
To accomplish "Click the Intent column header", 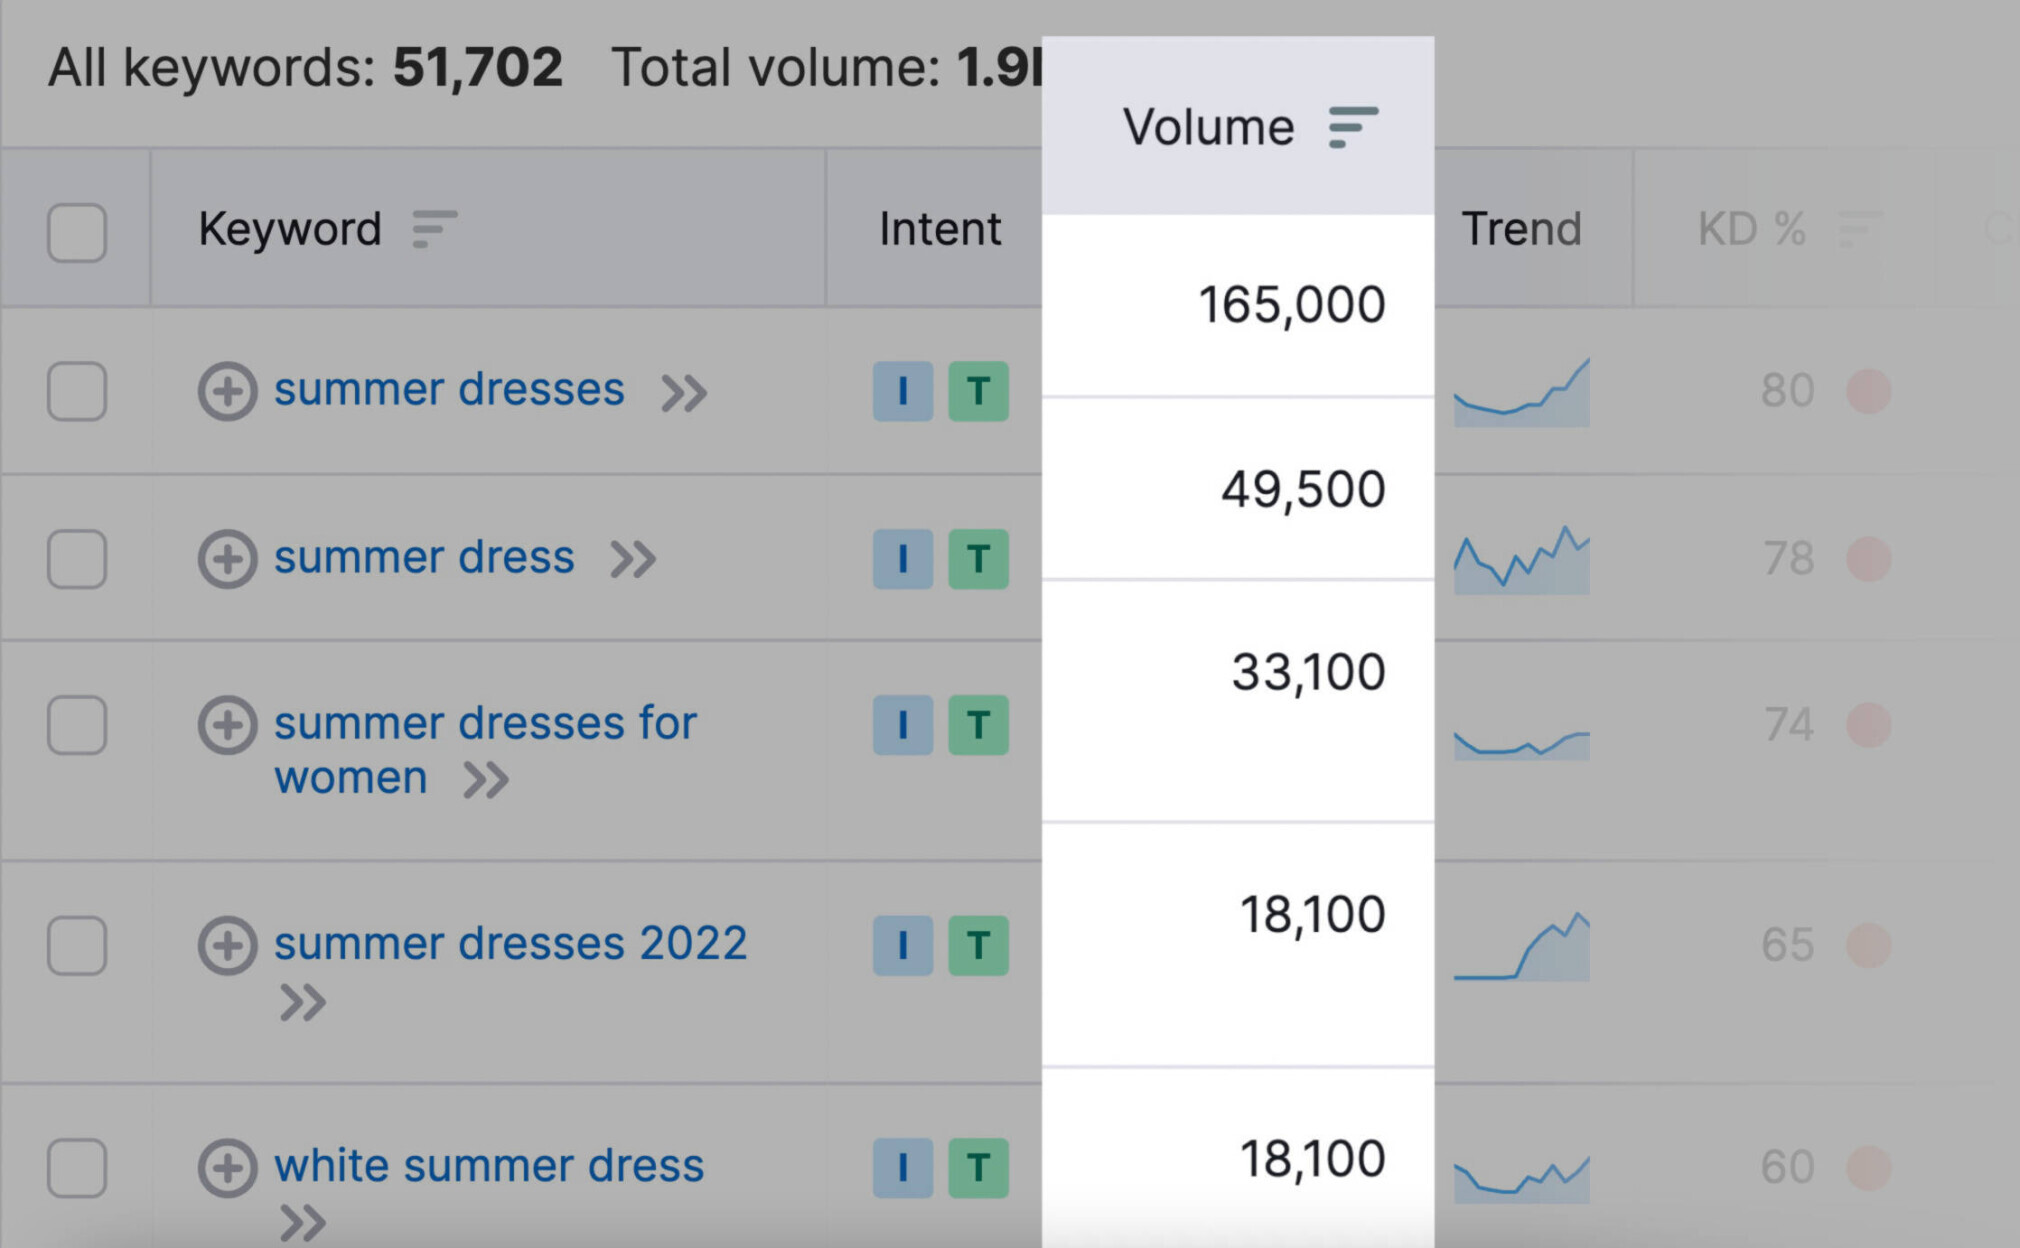I will pyautogui.click(x=940, y=229).
